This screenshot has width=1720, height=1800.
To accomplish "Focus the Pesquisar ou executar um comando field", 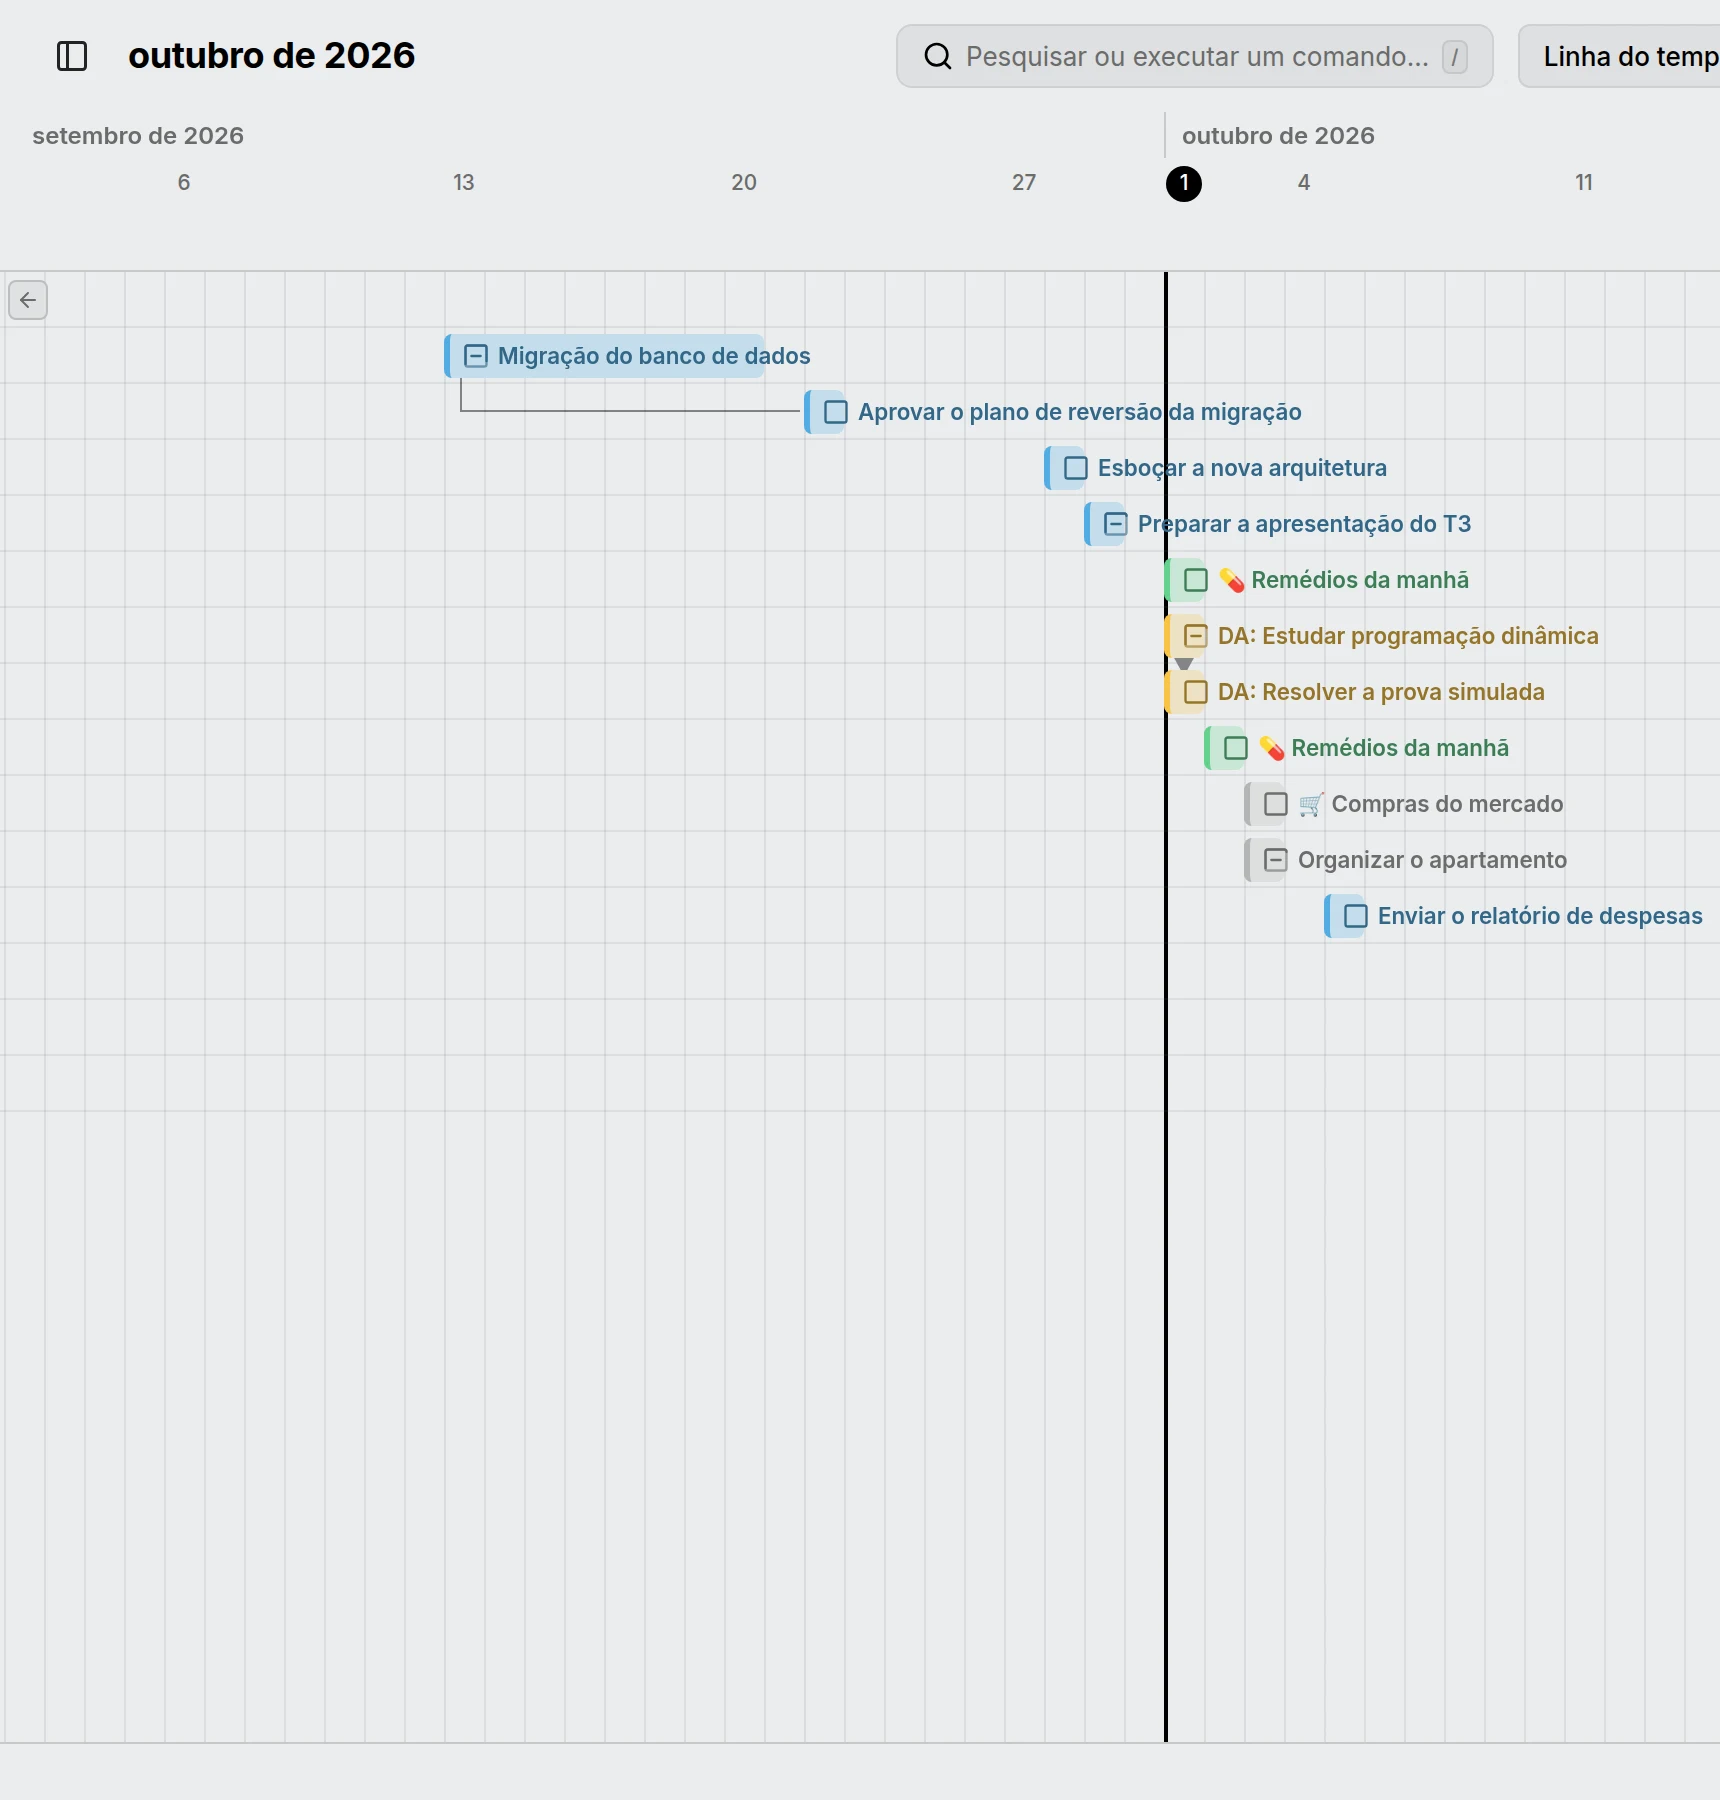I will tap(1195, 57).
